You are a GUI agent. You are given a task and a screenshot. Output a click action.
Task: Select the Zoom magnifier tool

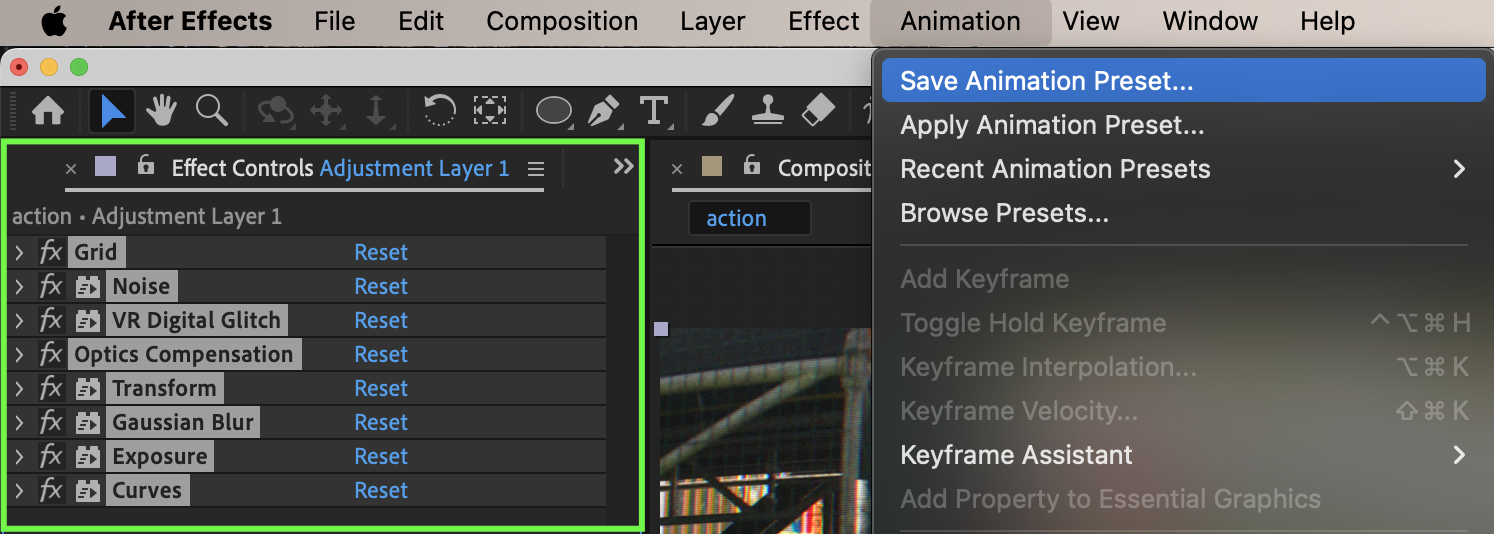click(x=211, y=110)
